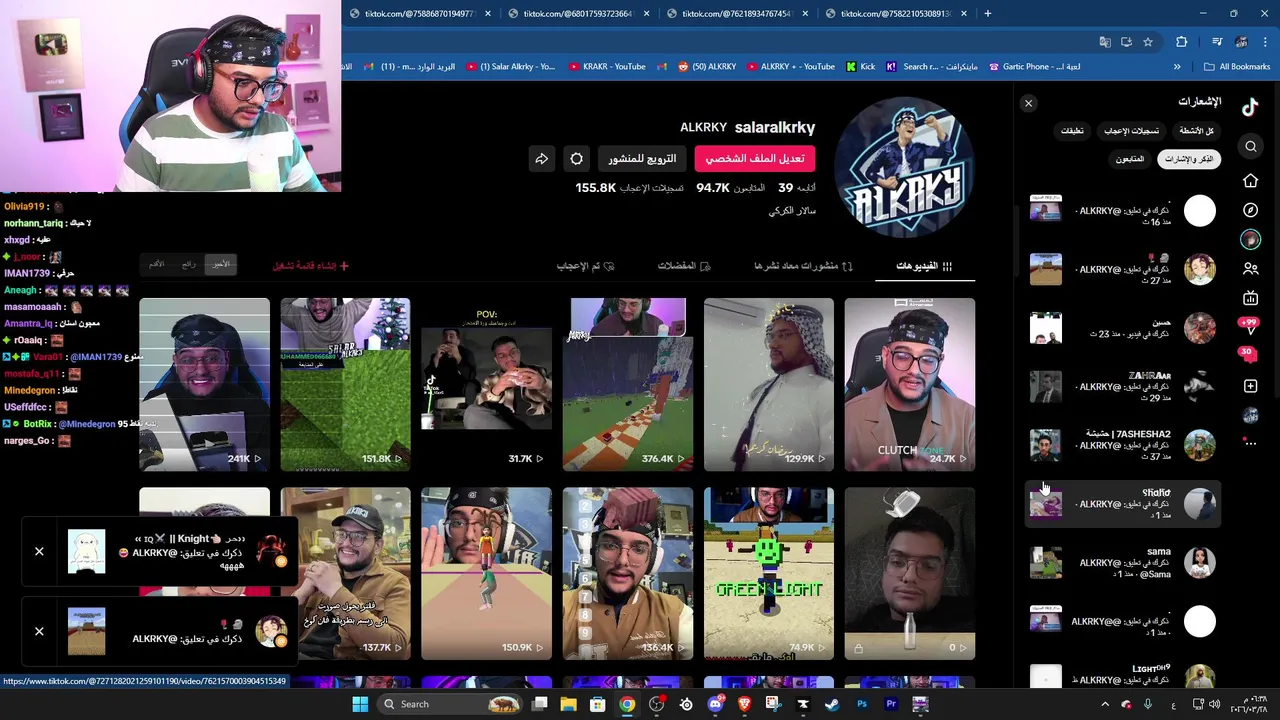1280x720 pixels.
Task: Sort videos by the latest option
Action: [x=220, y=264]
